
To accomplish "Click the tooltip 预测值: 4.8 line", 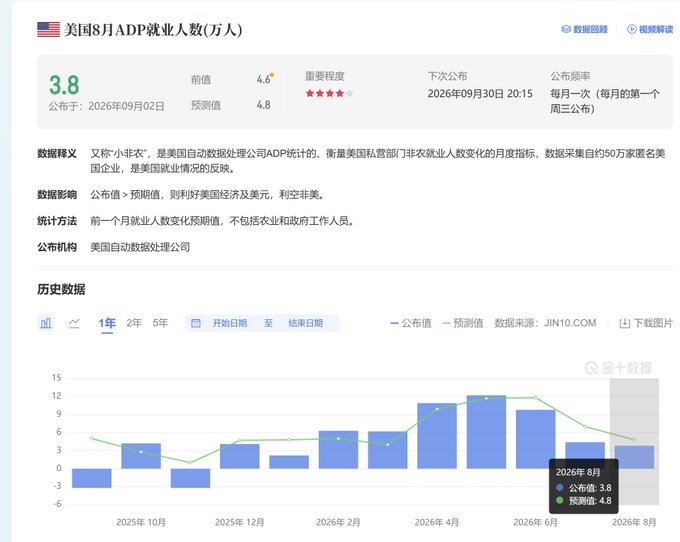I will [x=584, y=501].
